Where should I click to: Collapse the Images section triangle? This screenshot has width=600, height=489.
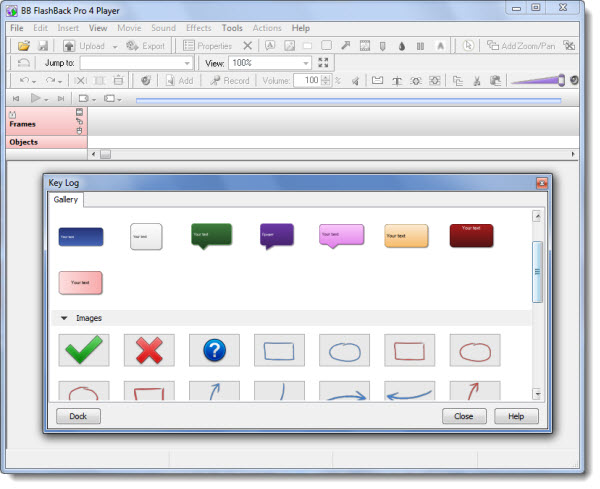click(64, 318)
